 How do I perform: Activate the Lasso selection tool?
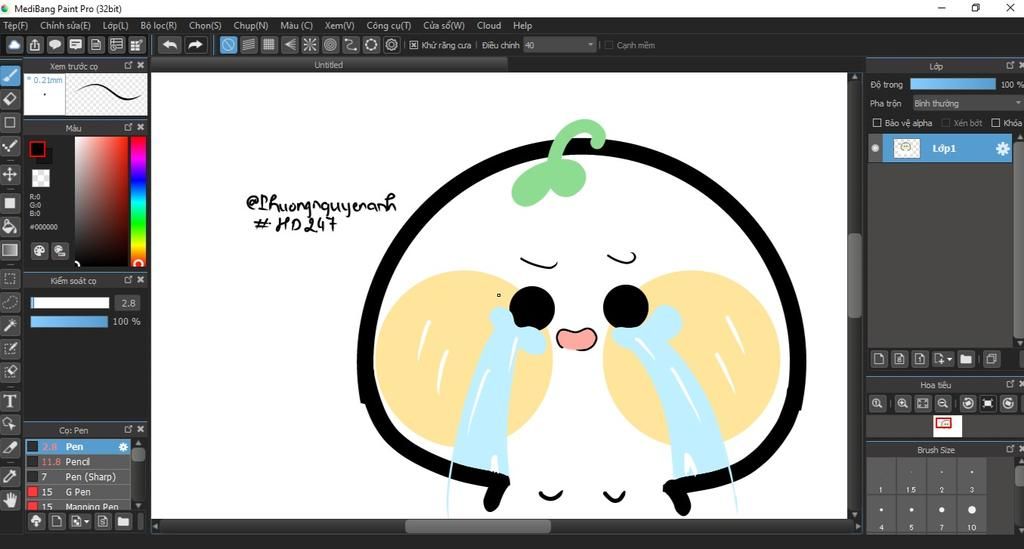10,302
